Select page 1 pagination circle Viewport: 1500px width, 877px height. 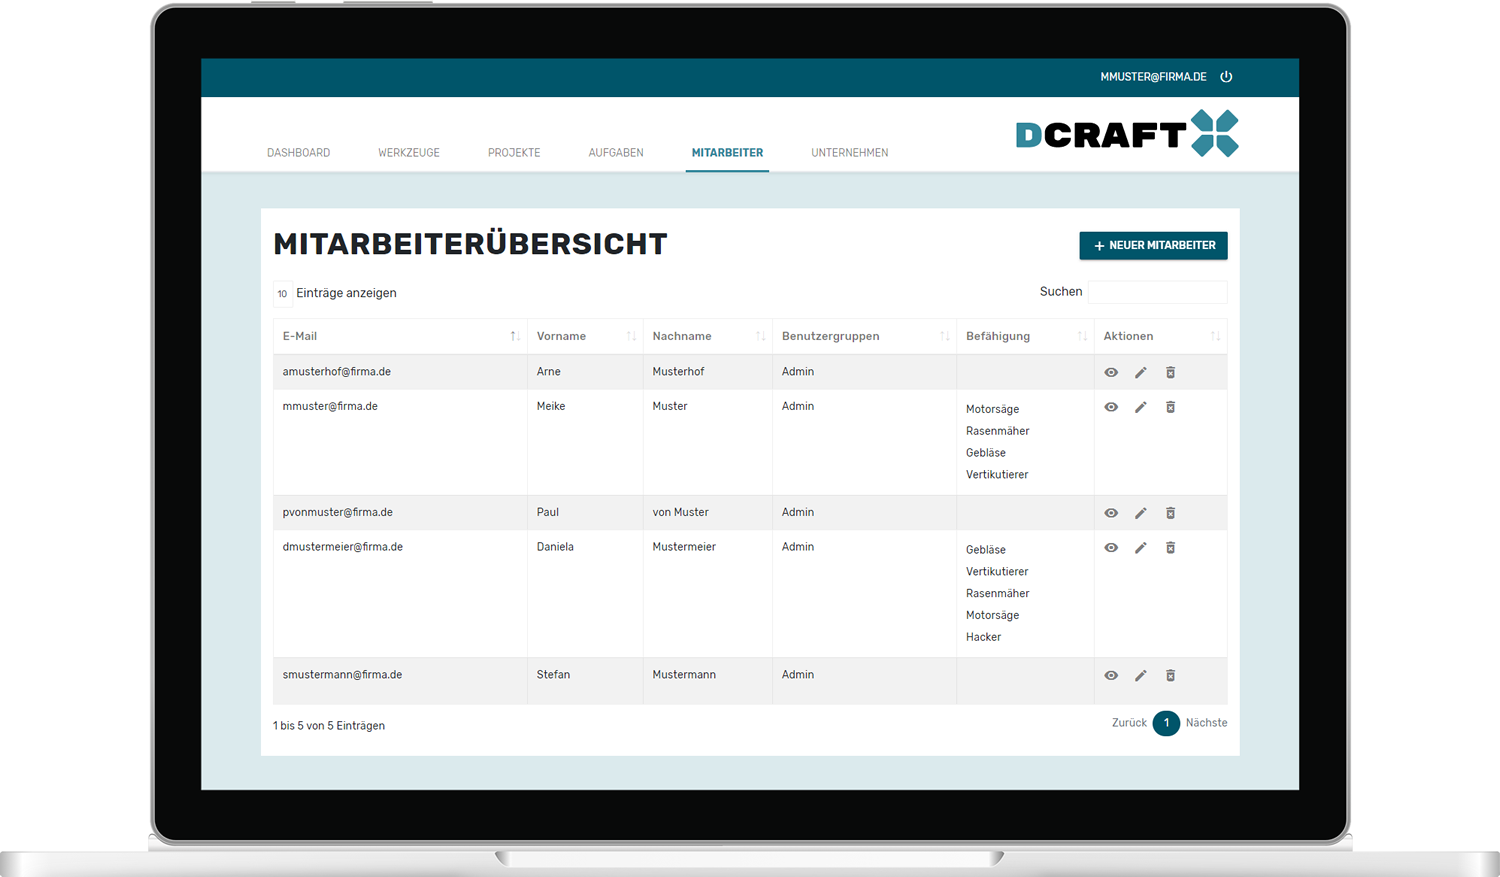click(1166, 723)
